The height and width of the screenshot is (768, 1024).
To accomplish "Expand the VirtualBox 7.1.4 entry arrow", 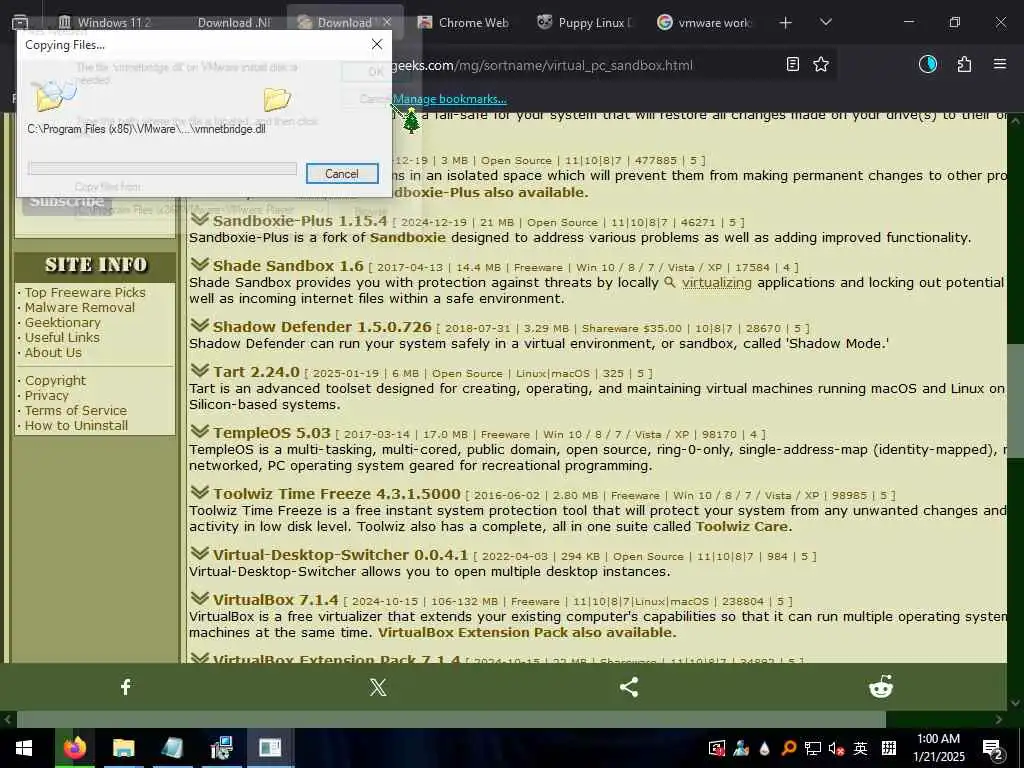I will (199, 598).
